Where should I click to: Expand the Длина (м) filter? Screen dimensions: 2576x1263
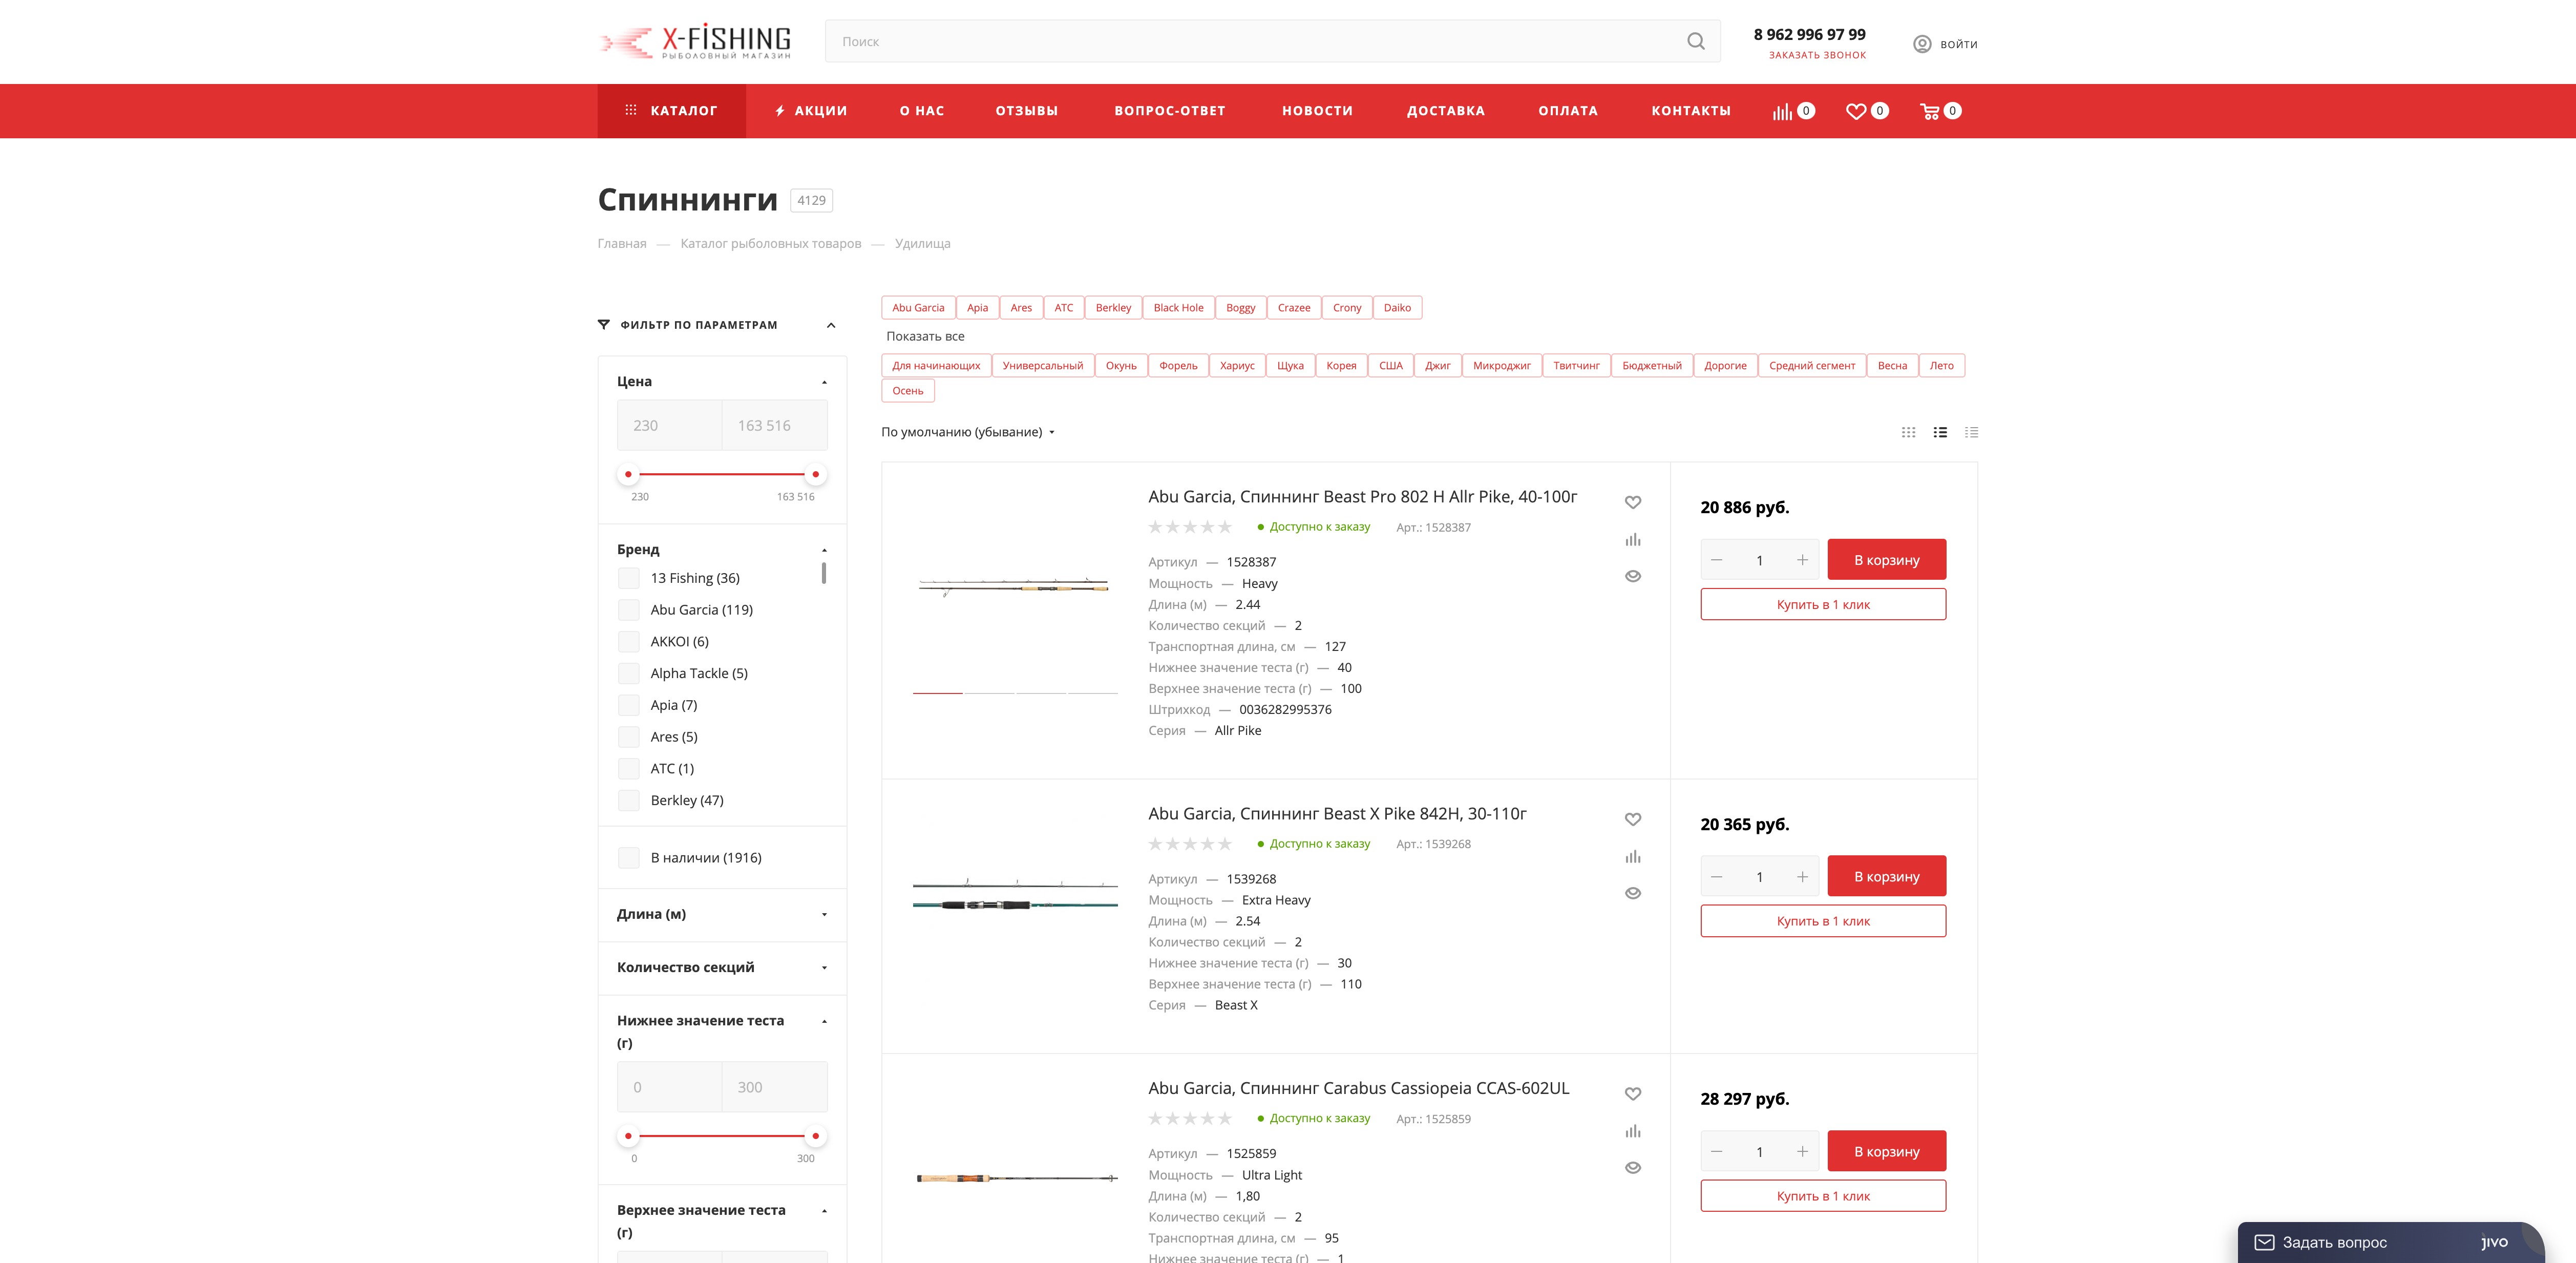pyautogui.click(x=824, y=915)
